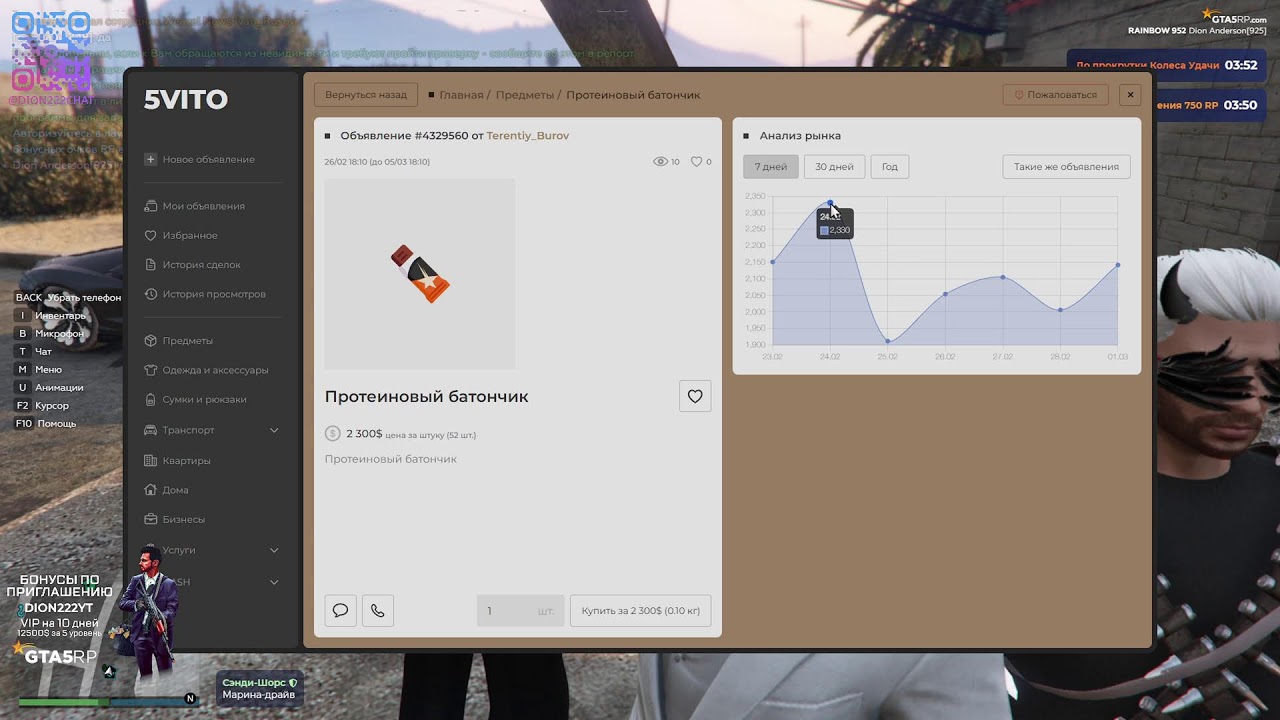Click the heart likes counter icon
The width and height of the screenshot is (1280, 720).
point(696,161)
